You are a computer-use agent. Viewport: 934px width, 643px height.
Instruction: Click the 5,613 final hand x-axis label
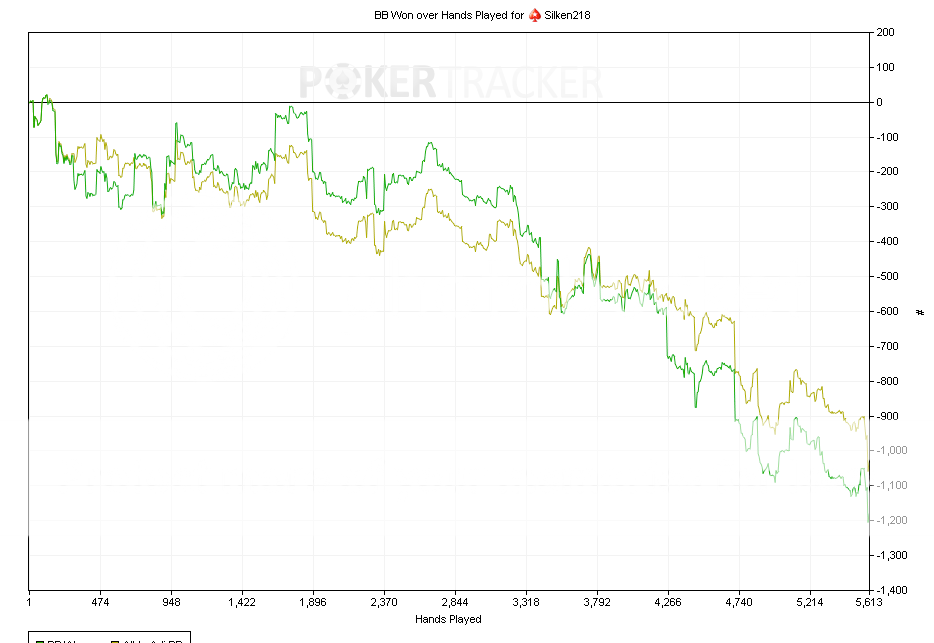point(868,603)
